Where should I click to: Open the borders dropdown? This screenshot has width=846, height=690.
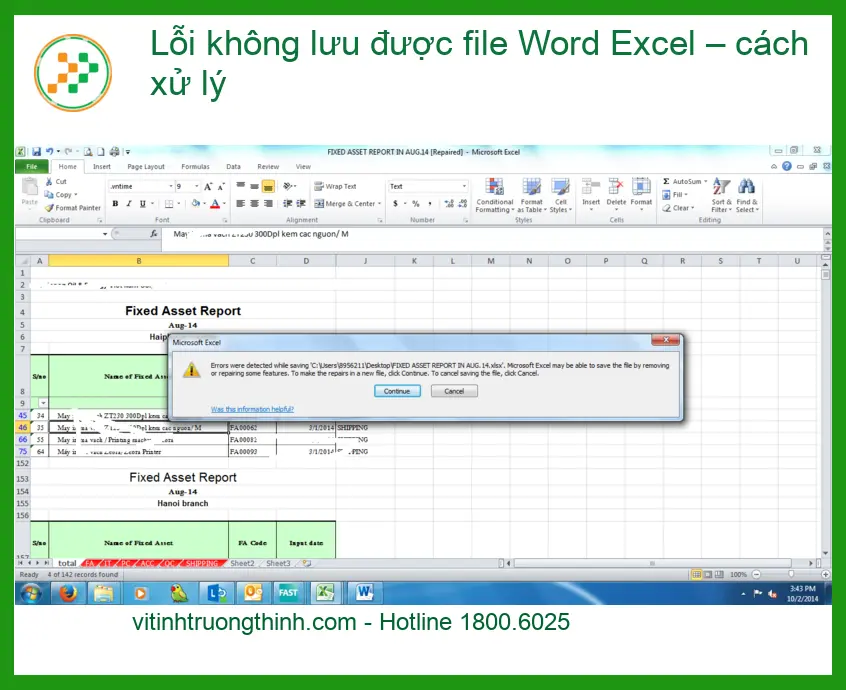coord(179,203)
